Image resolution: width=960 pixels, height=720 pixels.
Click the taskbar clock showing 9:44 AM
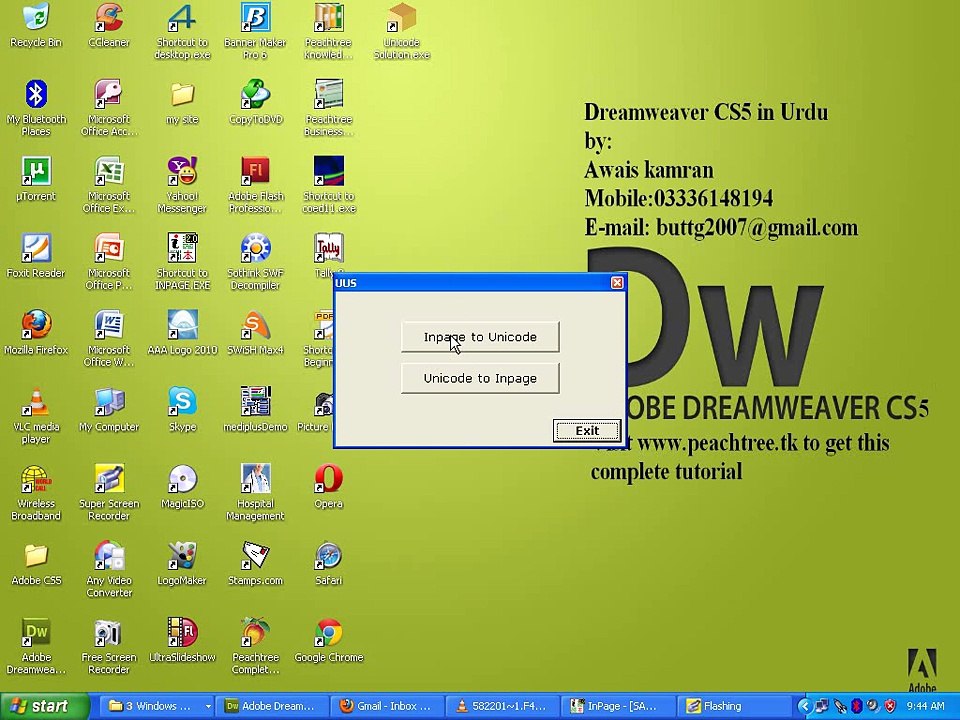pos(925,706)
